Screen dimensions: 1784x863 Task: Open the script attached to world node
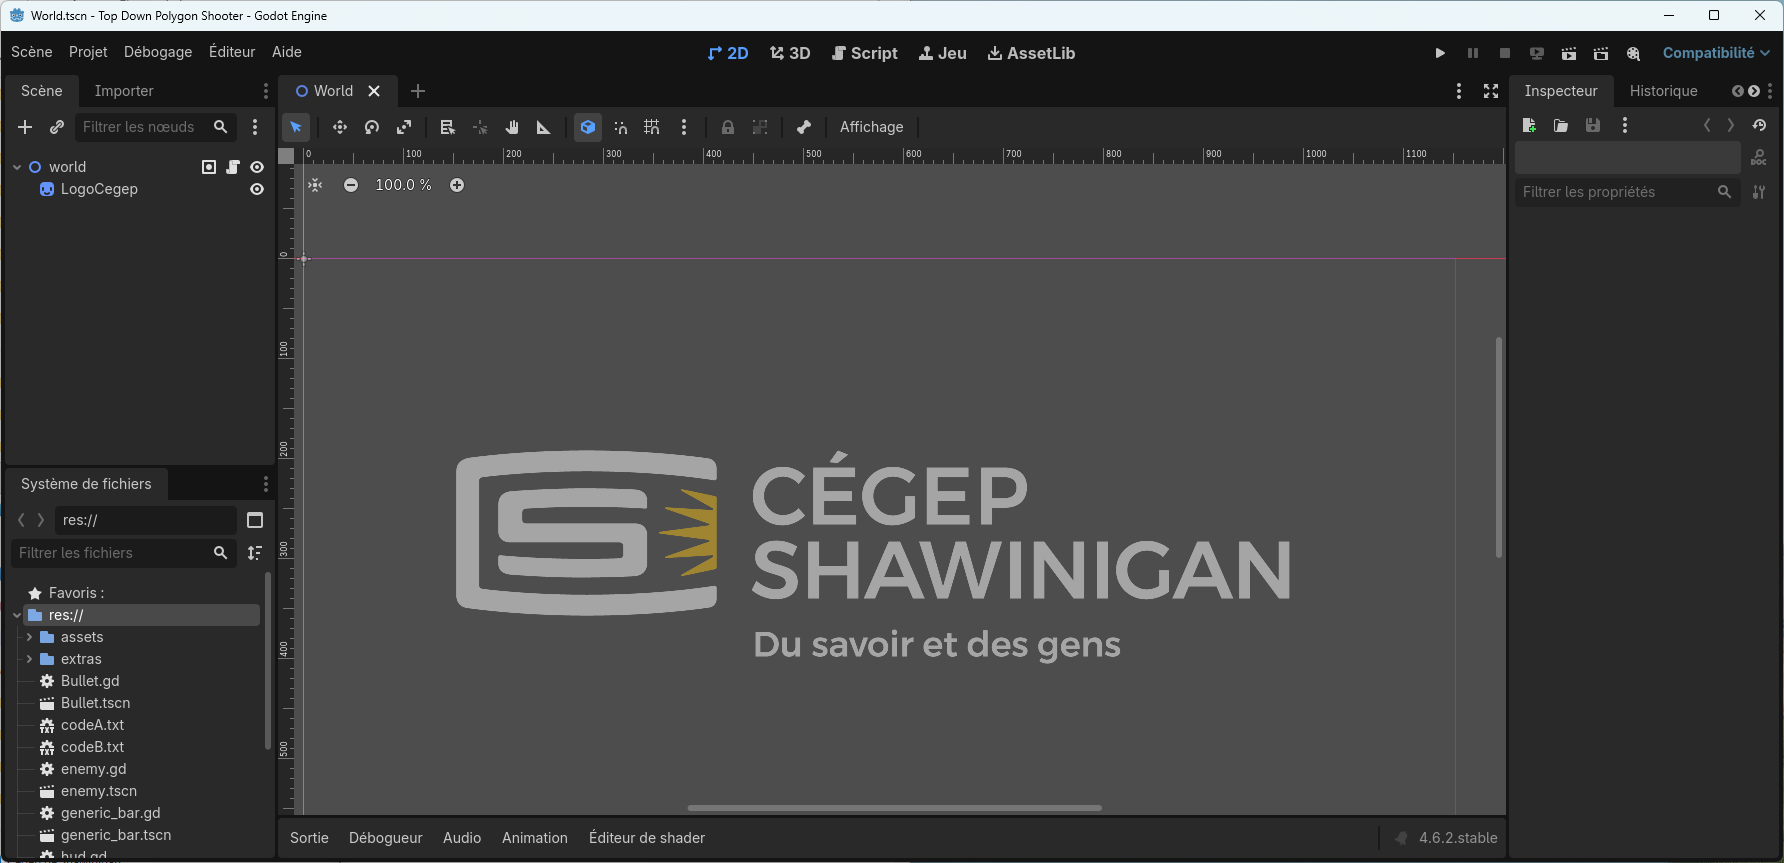click(233, 167)
